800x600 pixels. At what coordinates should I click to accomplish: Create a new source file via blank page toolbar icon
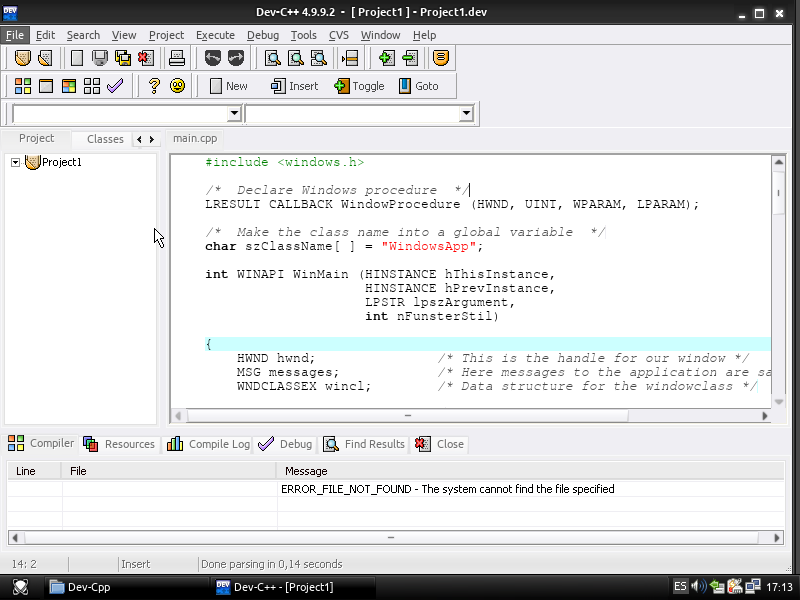(x=77, y=58)
